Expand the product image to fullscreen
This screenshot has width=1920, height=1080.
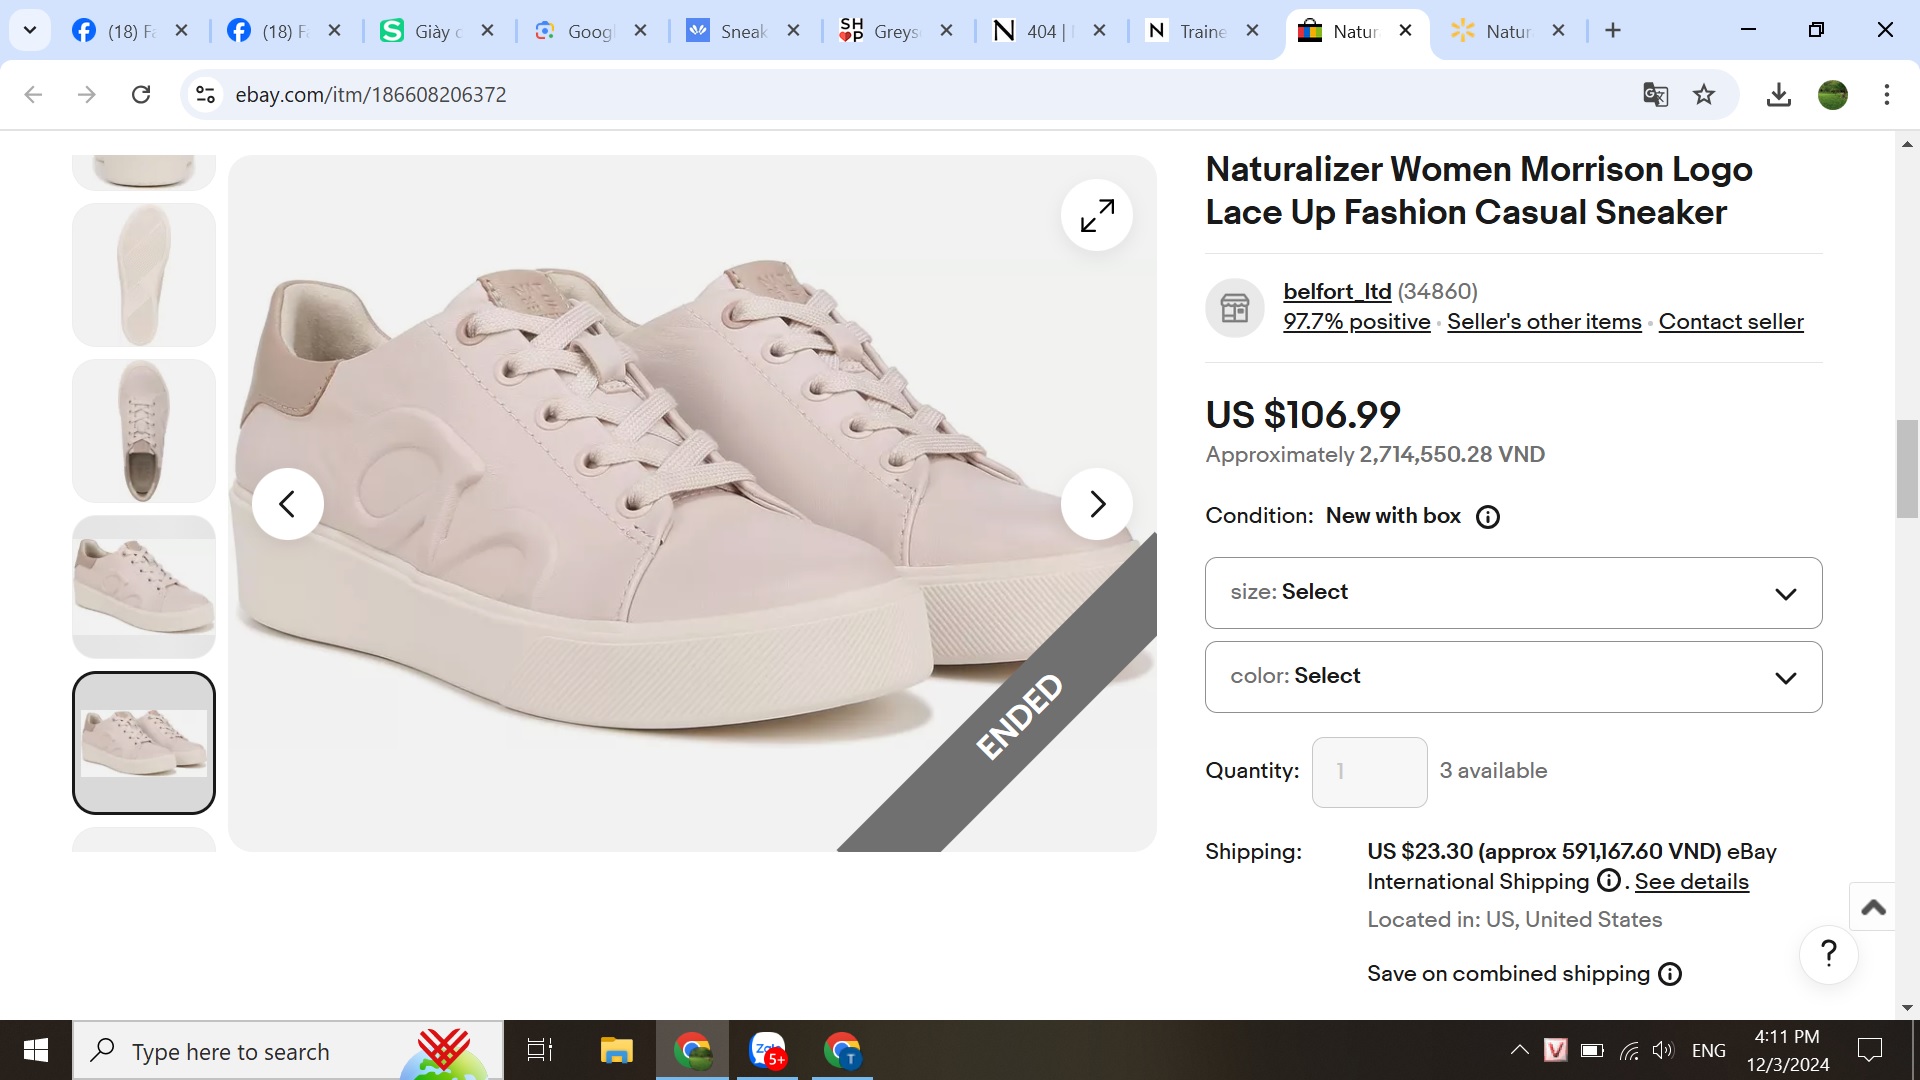click(1096, 215)
